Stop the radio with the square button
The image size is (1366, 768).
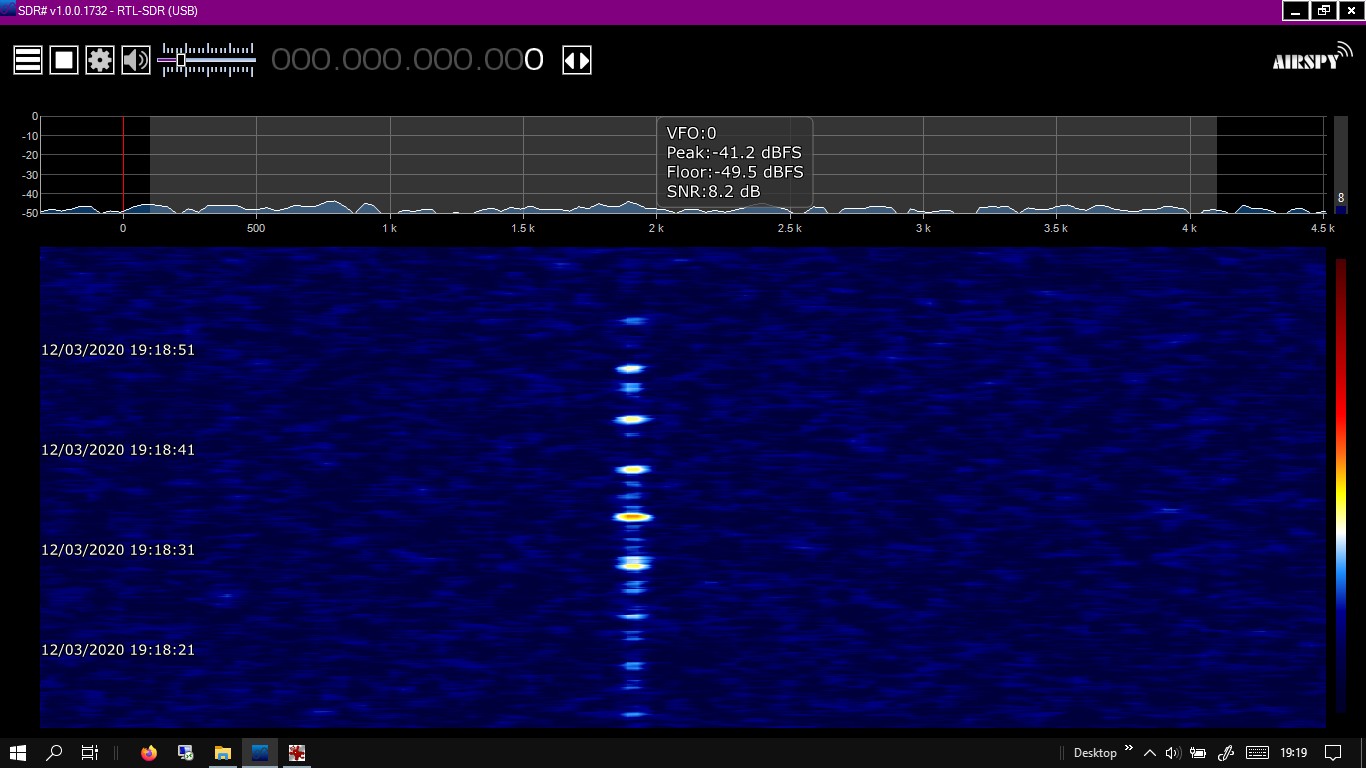pyautogui.click(x=64, y=60)
